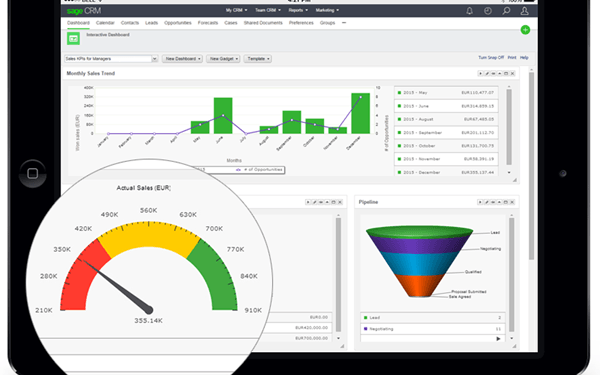The height and width of the screenshot is (375, 600).
Task: Click the green Interactive Dashboard icon
Action: coord(73,39)
